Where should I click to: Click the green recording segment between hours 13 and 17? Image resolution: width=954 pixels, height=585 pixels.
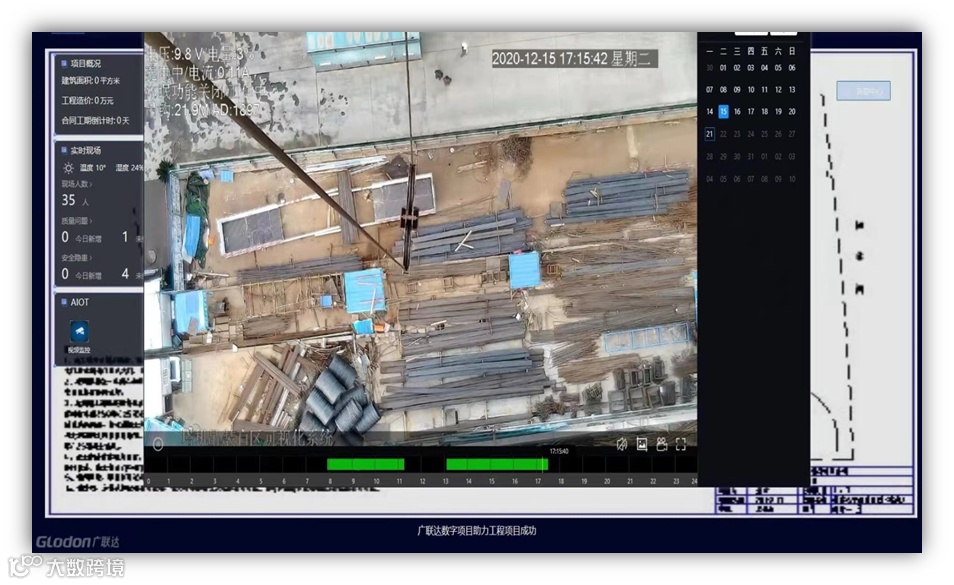coord(497,465)
